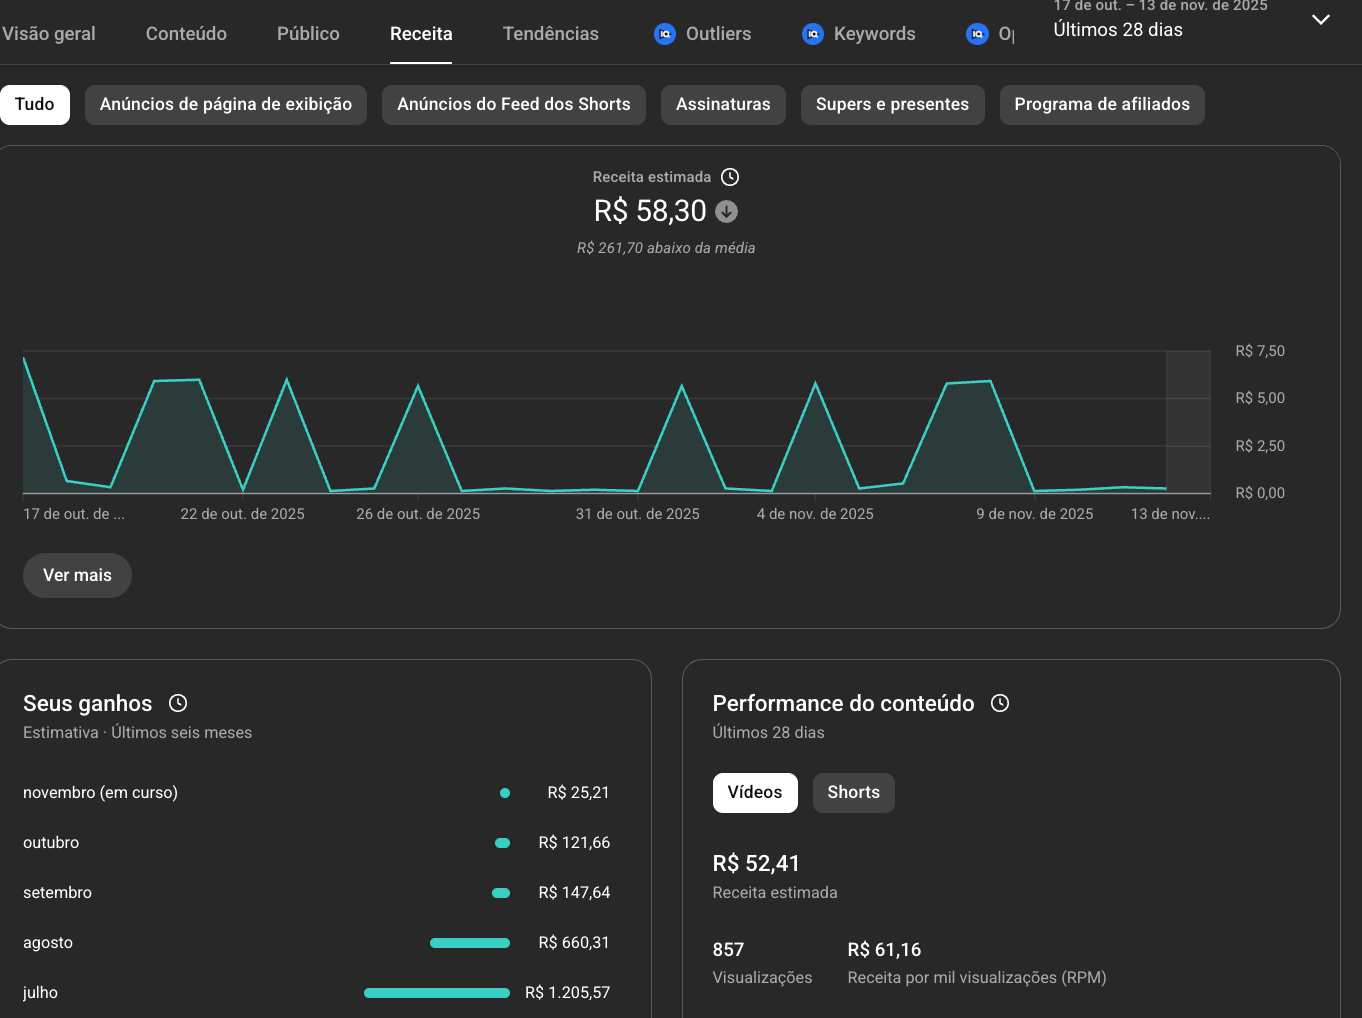
Task: Select the Vídeos performance toggle
Action: 754,792
